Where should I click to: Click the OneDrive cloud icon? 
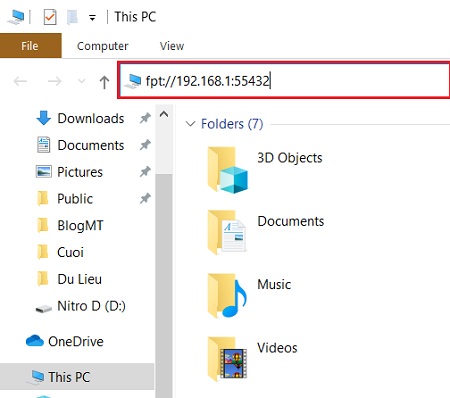(35, 341)
